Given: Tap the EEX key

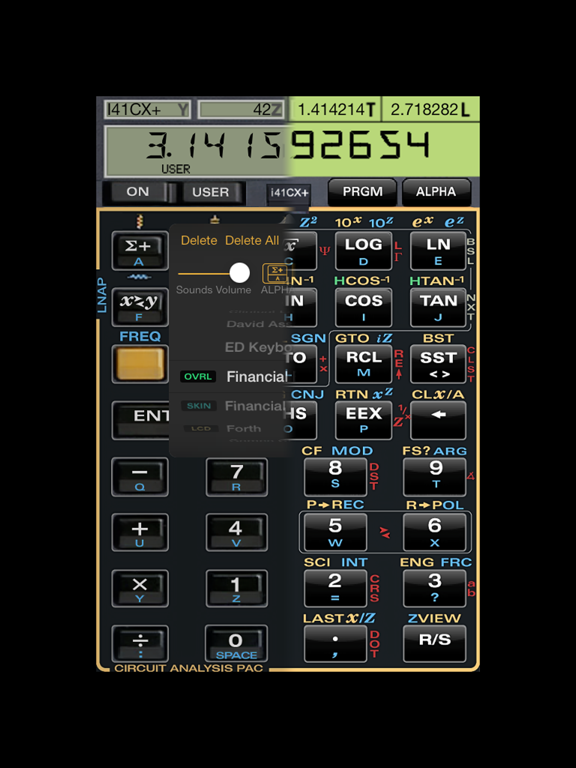Looking at the screenshot, I should click(x=363, y=420).
